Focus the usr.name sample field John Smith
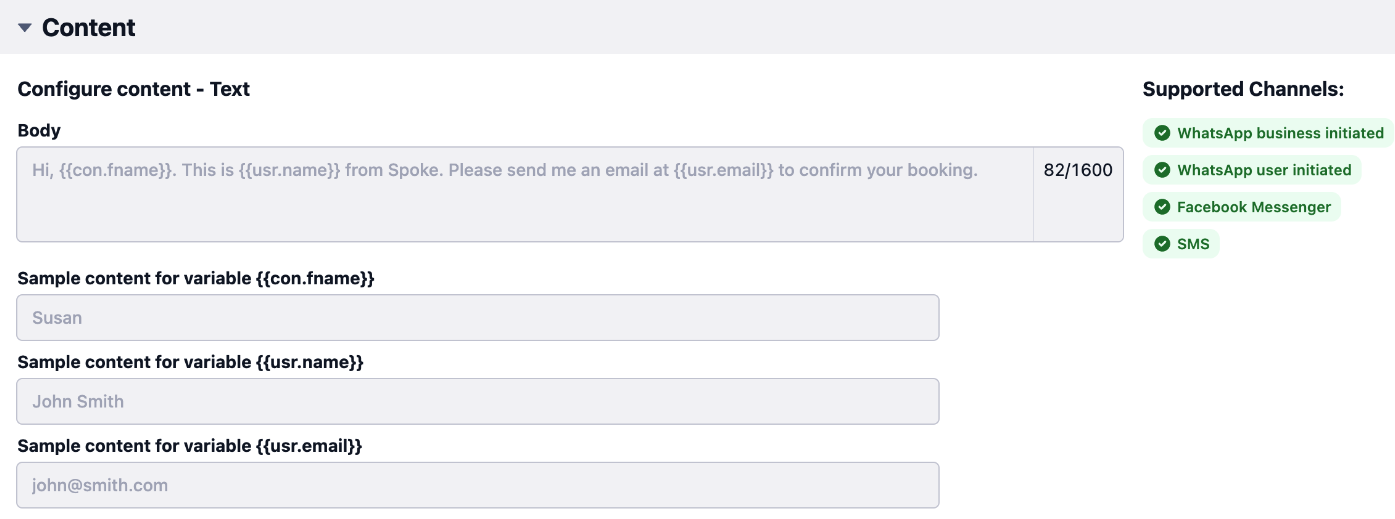Image resolution: width=1395 pixels, height=519 pixels. (478, 402)
